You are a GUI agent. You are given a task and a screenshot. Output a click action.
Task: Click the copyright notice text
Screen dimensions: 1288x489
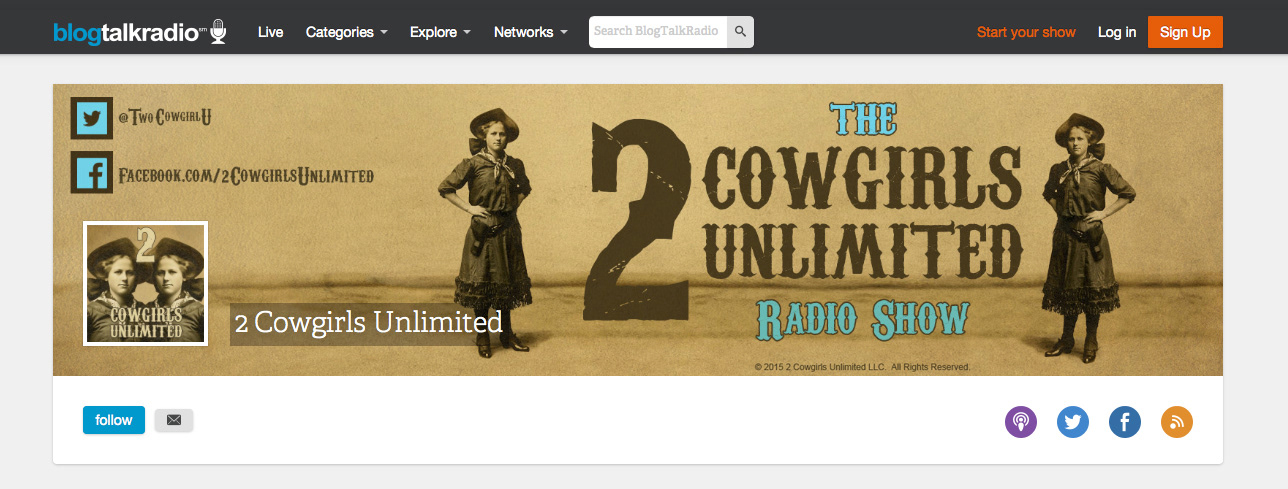862,367
